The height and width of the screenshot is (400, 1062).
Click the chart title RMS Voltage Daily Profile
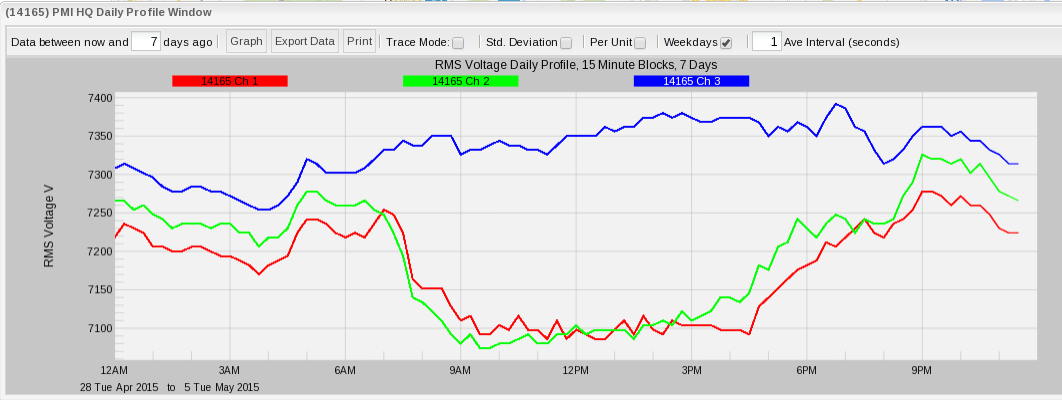click(x=576, y=65)
